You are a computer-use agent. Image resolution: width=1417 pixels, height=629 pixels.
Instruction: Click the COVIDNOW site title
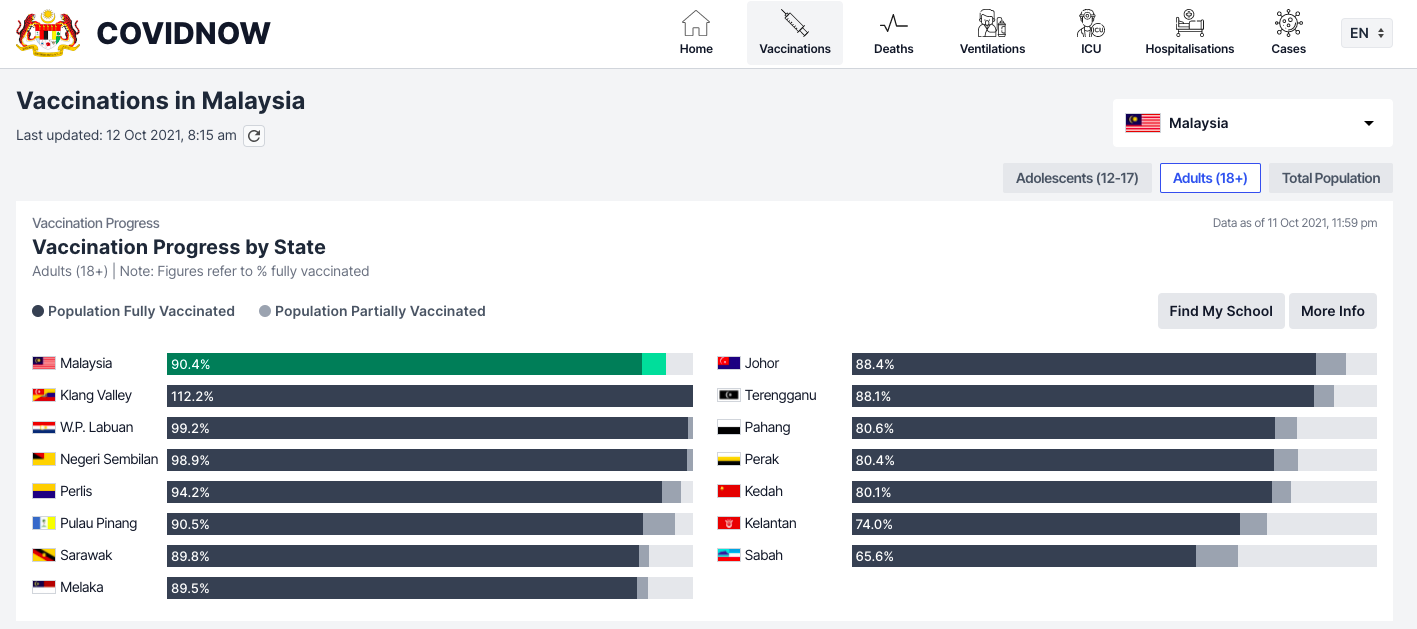[x=184, y=33]
